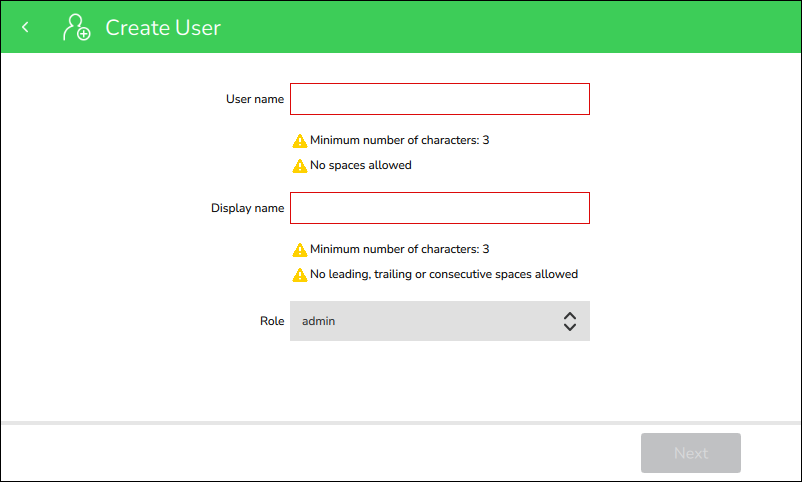Screen dimensions: 802x482
Task: Click warning icon beside No spaces allowed
Action: (x=300, y=166)
